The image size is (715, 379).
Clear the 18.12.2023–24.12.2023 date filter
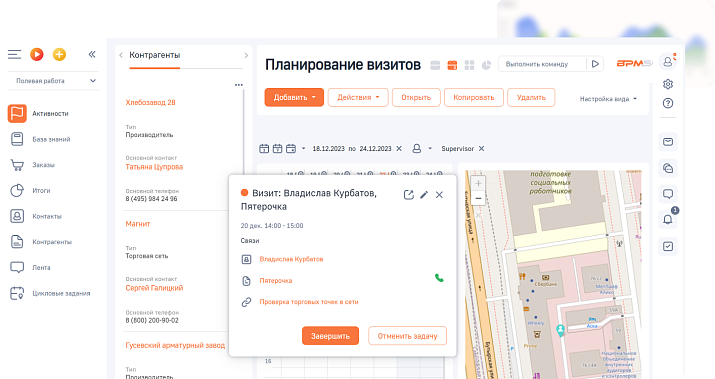tap(399, 149)
